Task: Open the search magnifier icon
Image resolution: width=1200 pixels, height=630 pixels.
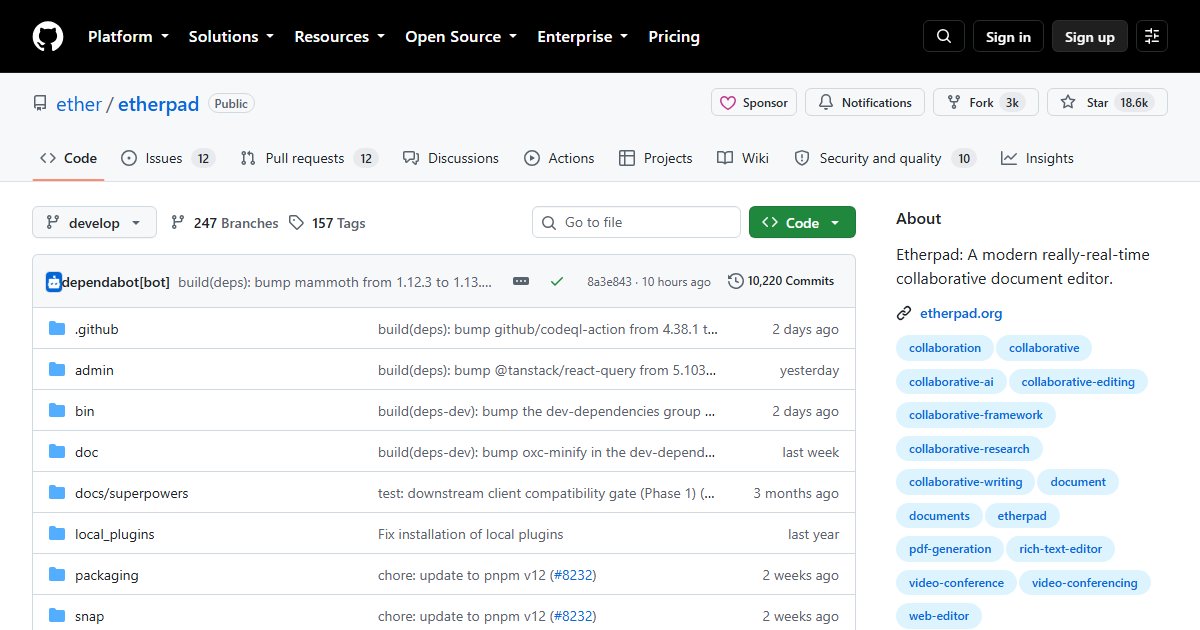Action: click(944, 37)
